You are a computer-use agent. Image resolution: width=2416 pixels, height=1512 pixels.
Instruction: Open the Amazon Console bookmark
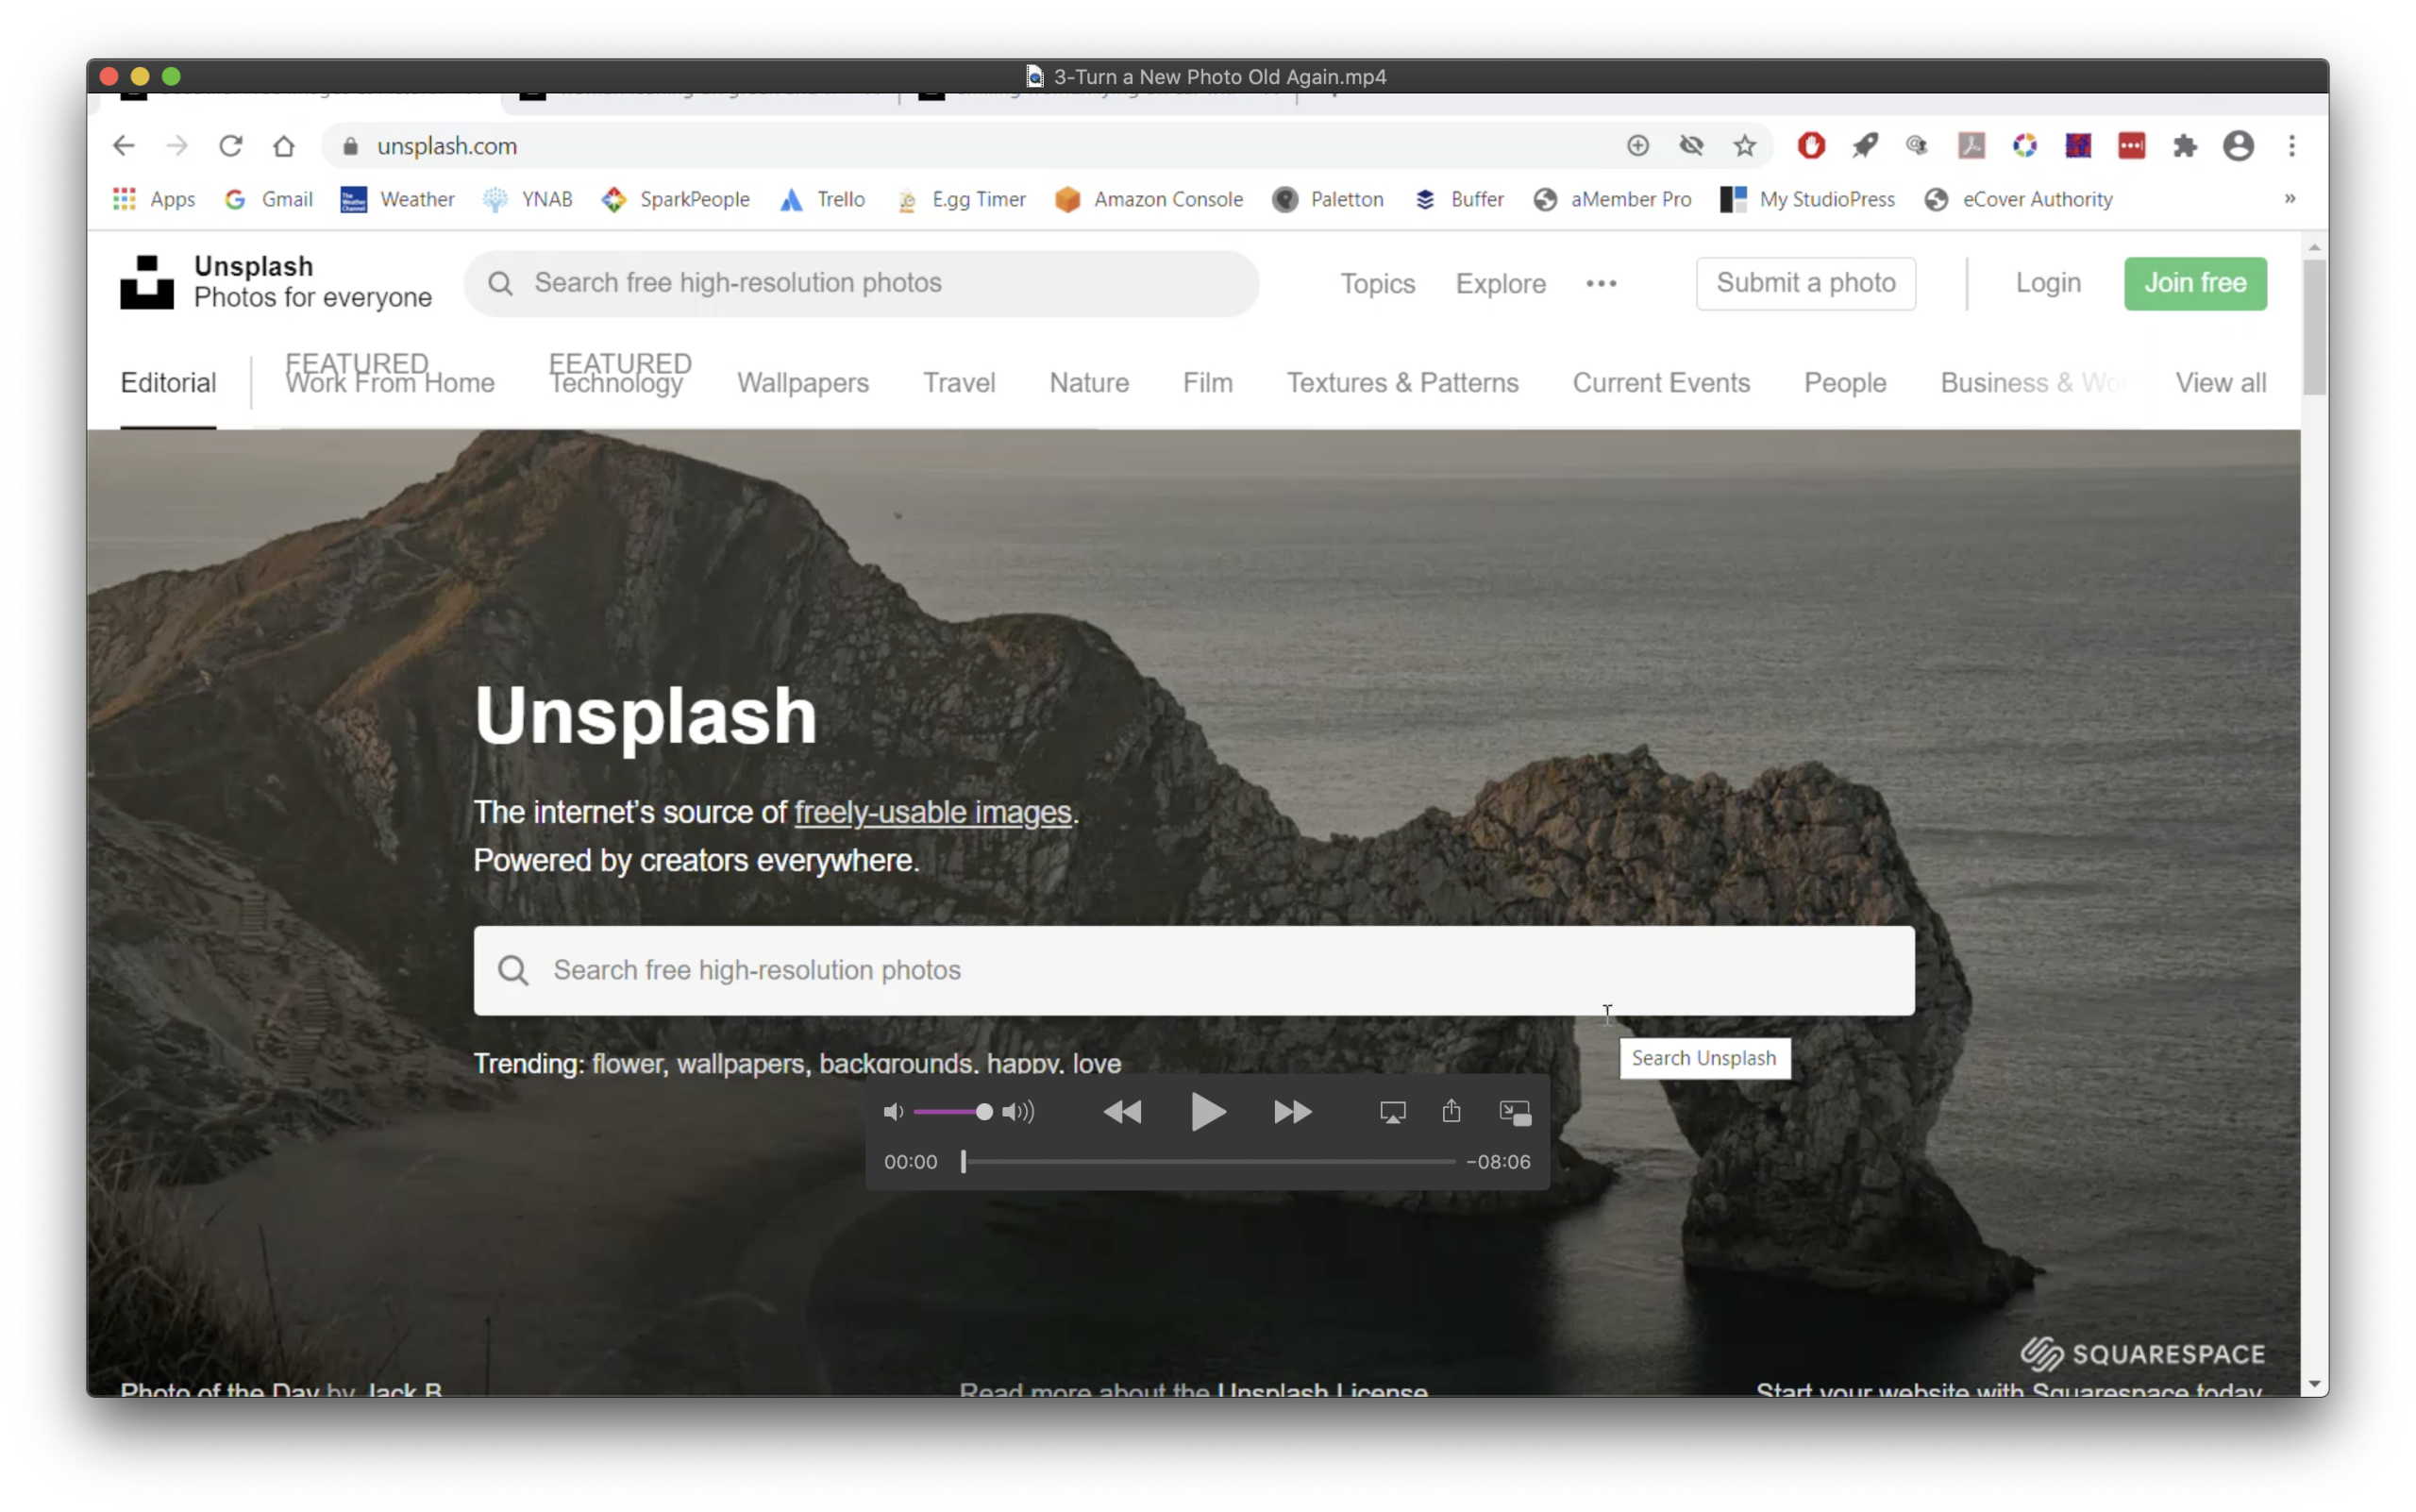tap(1148, 199)
